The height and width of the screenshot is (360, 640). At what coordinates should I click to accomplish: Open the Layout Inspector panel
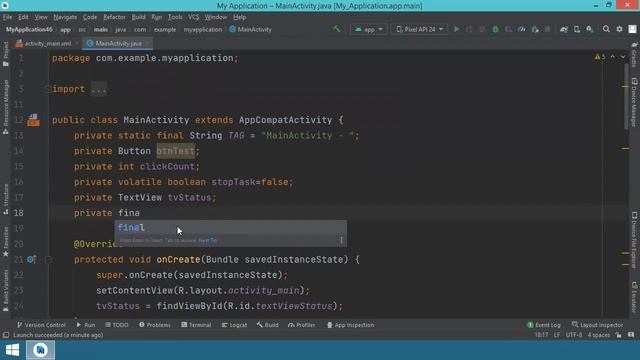click(x=598, y=325)
